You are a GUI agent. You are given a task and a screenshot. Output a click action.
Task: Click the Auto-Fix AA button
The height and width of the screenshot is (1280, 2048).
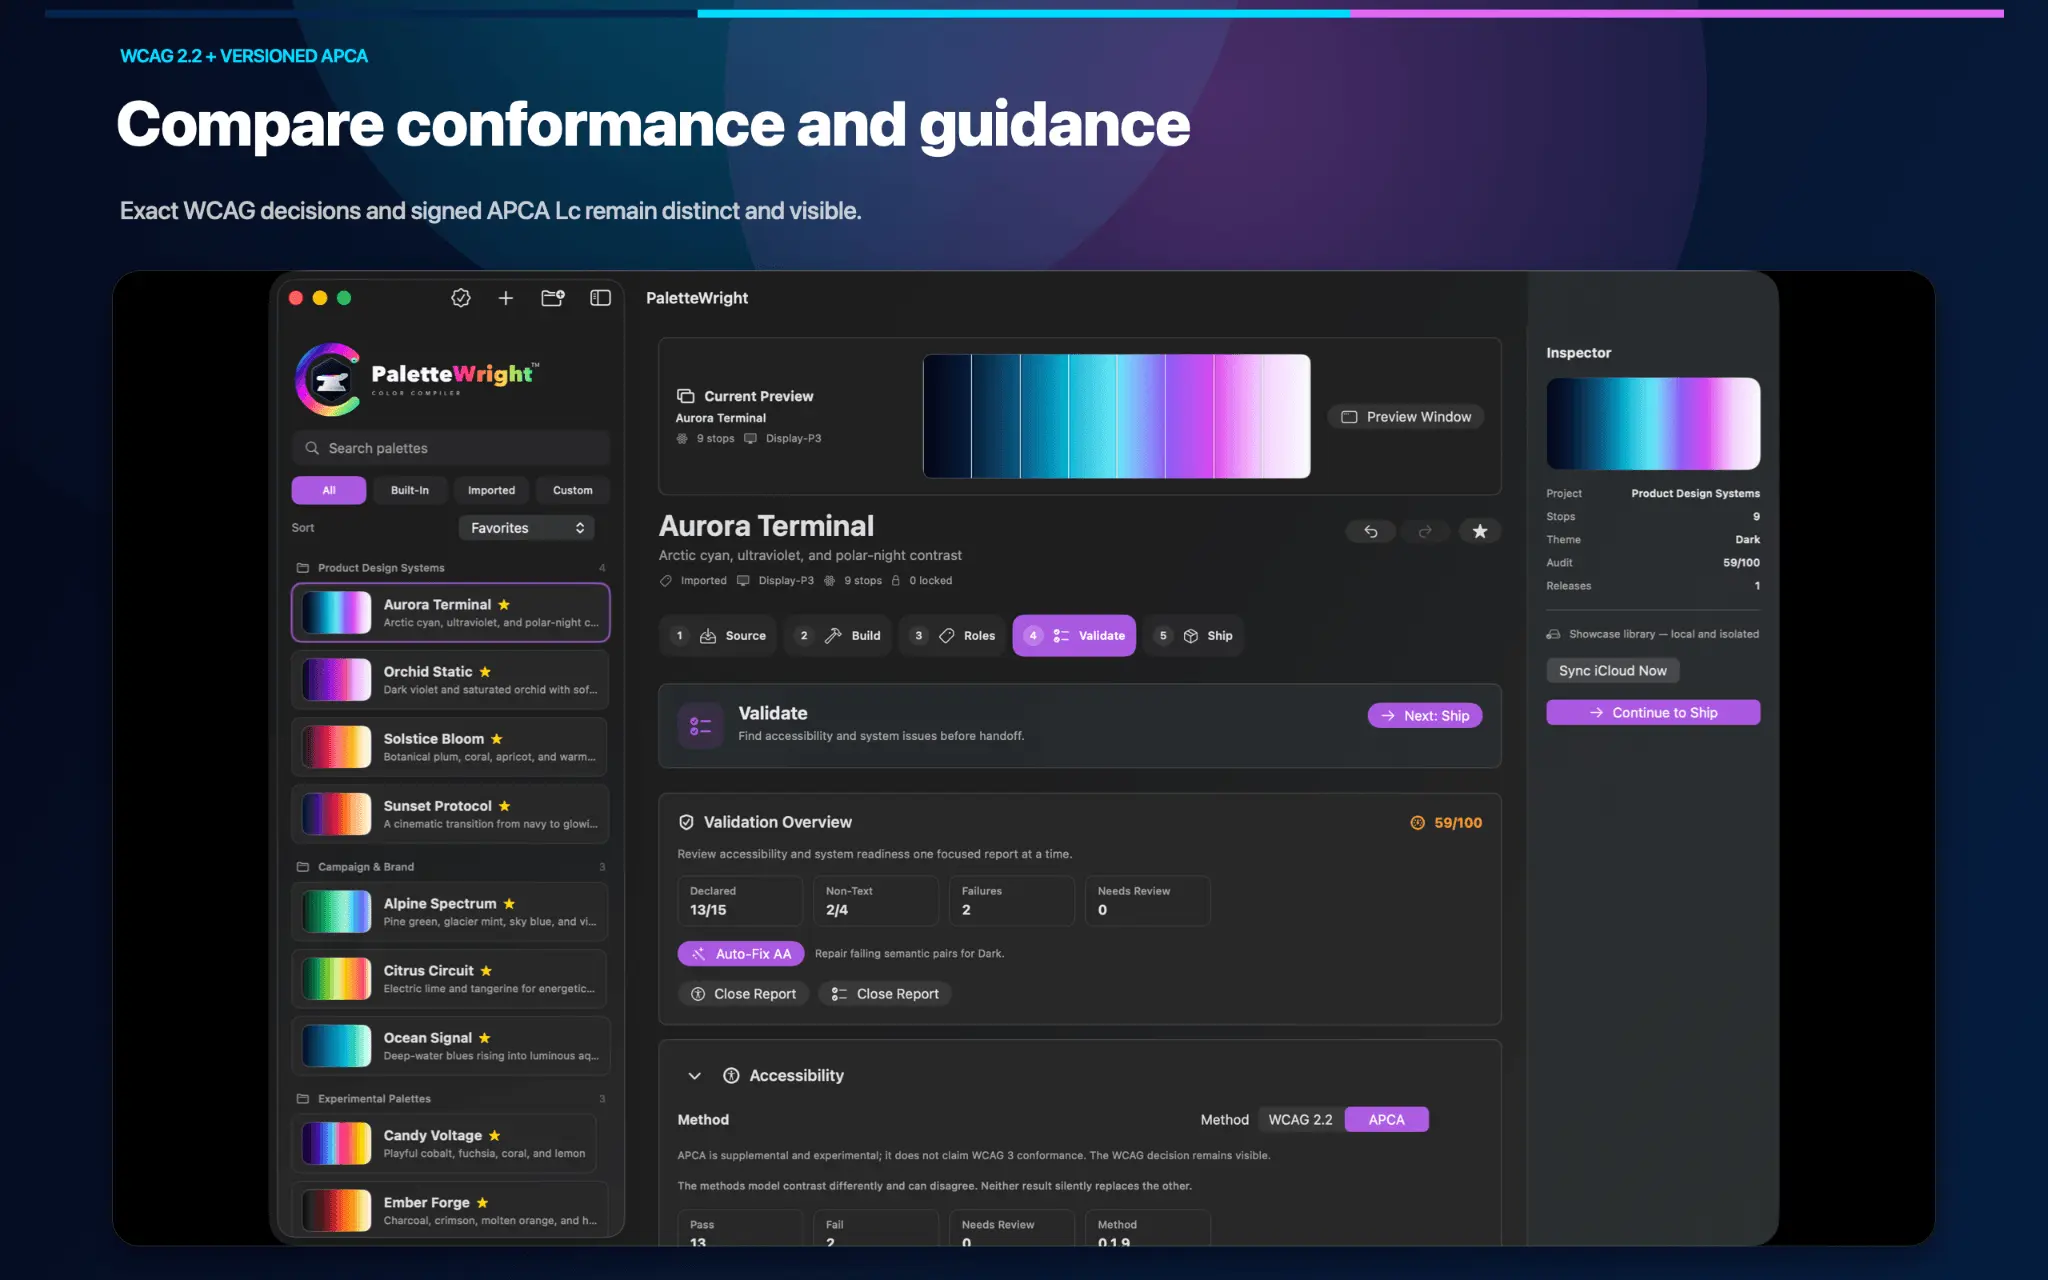[741, 954]
